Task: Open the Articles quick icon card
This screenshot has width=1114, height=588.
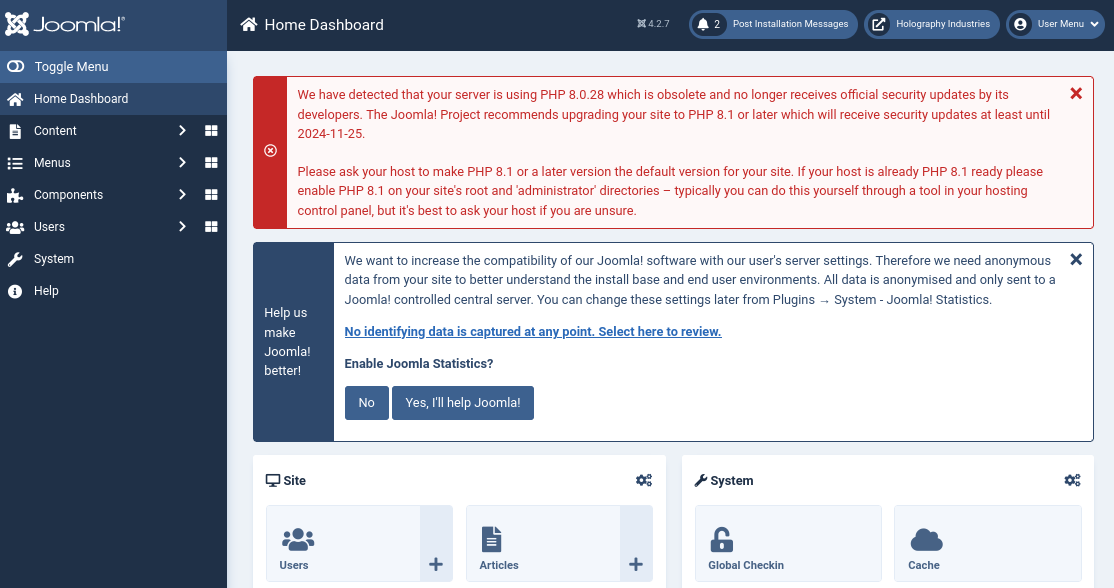Action: coord(544,543)
